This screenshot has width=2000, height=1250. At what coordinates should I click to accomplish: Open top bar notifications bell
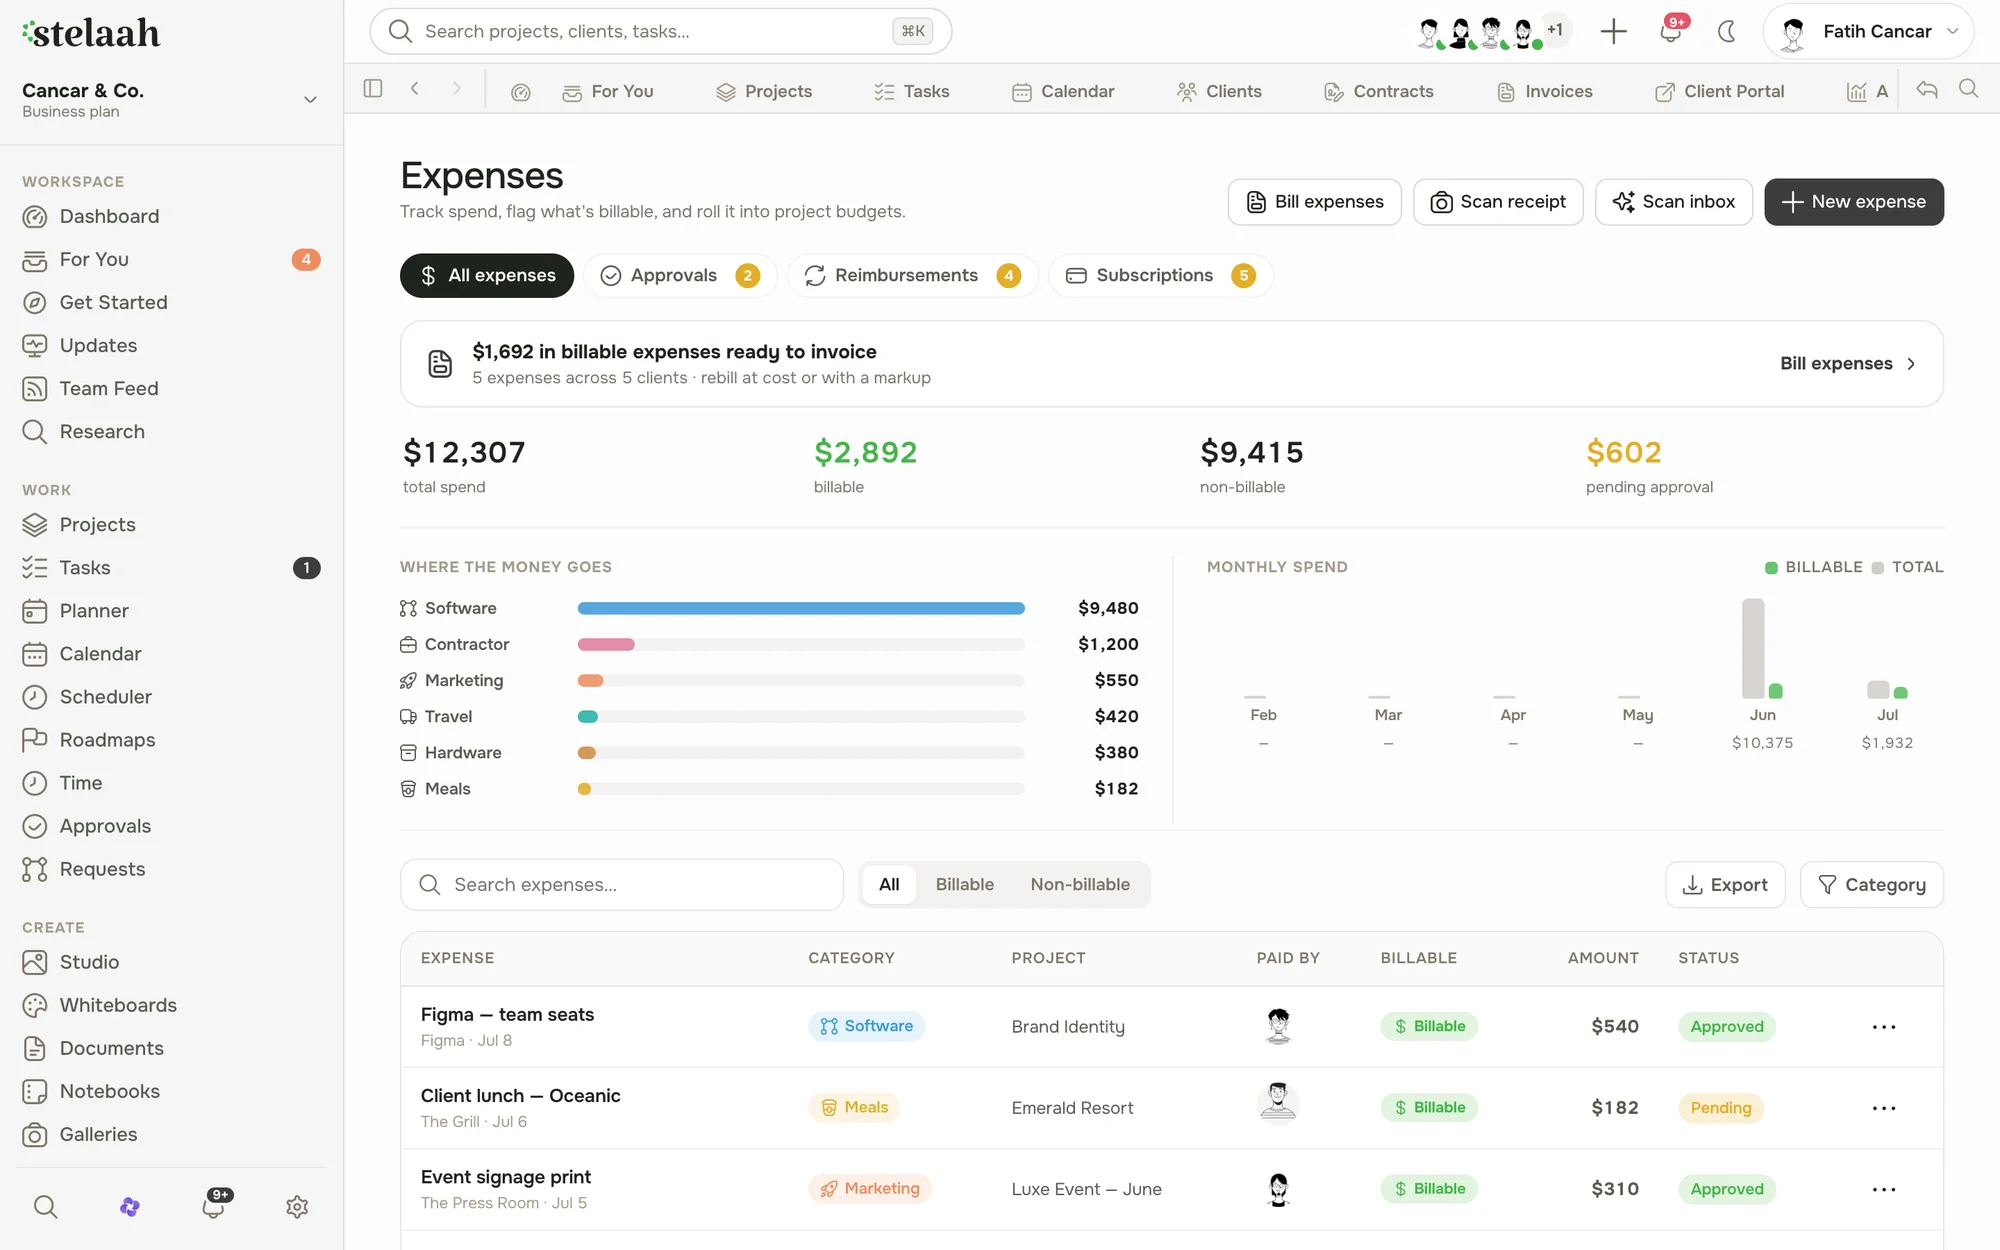coord(1671,31)
